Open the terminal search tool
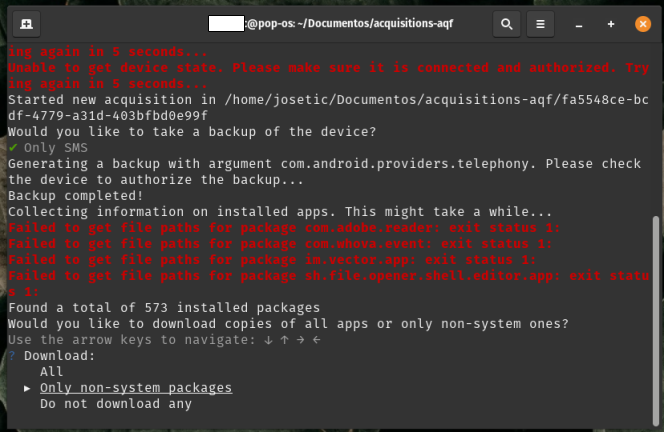Image resolution: width=664 pixels, height=432 pixels. point(507,23)
